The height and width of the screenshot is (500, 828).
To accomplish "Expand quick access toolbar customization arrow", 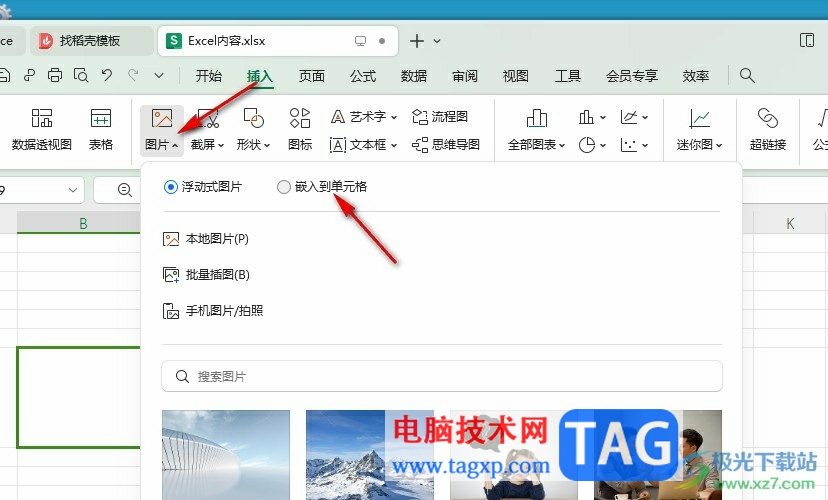I will 159,76.
